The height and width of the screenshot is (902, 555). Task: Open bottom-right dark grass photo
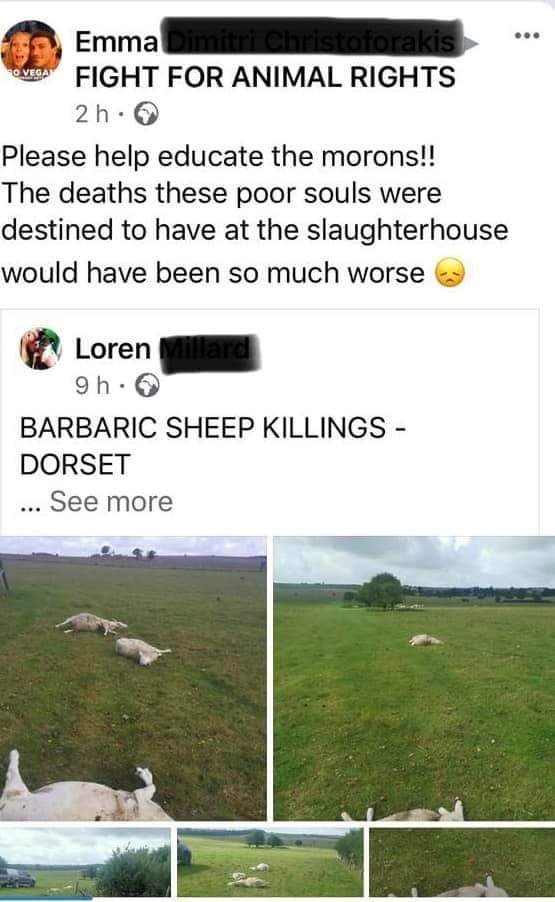462,862
